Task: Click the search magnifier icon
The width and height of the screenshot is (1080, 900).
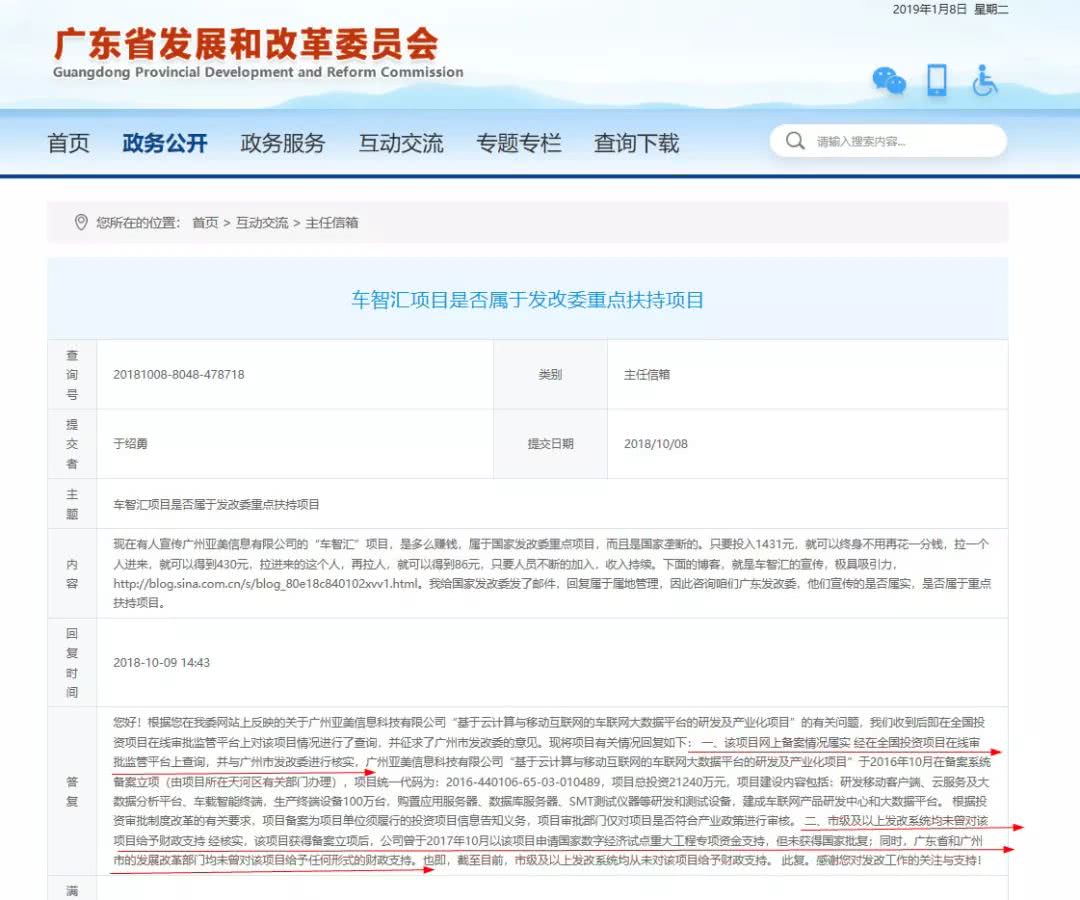Action: tap(795, 141)
